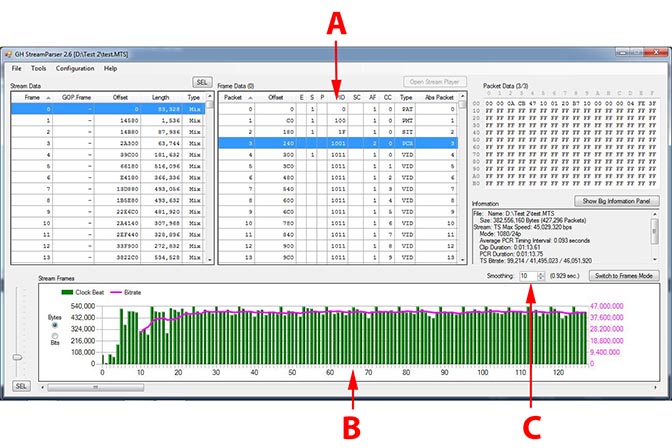
Task: Open the Help menu
Action: [x=110, y=68]
